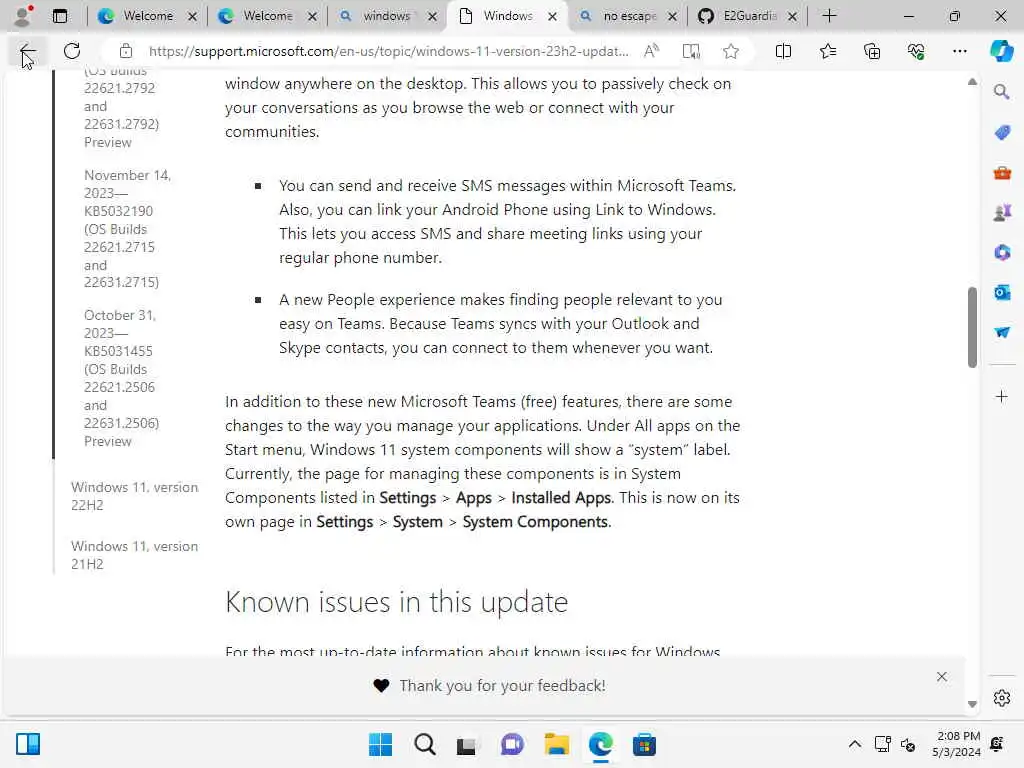Expand Windows 11, version 21H2 section
Screen dimensions: 1024x768
pyautogui.click(x=135, y=554)
